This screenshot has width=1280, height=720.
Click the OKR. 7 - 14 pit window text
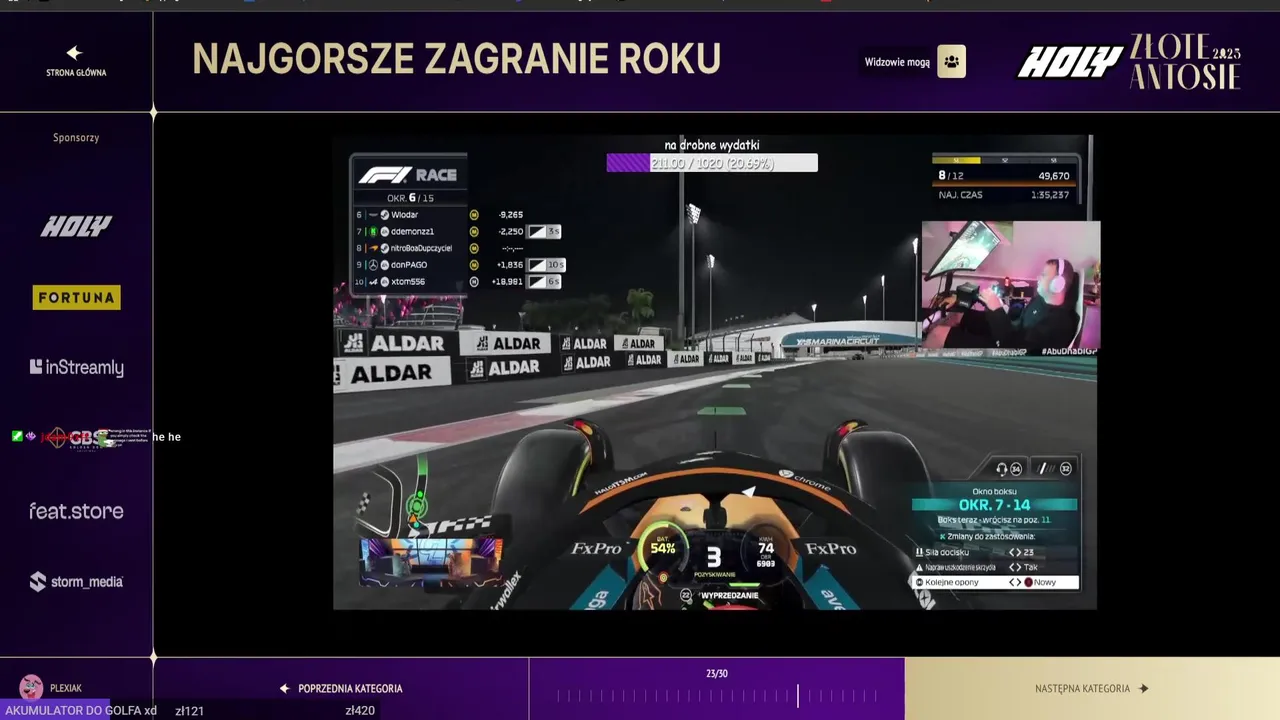coord(994,506)
